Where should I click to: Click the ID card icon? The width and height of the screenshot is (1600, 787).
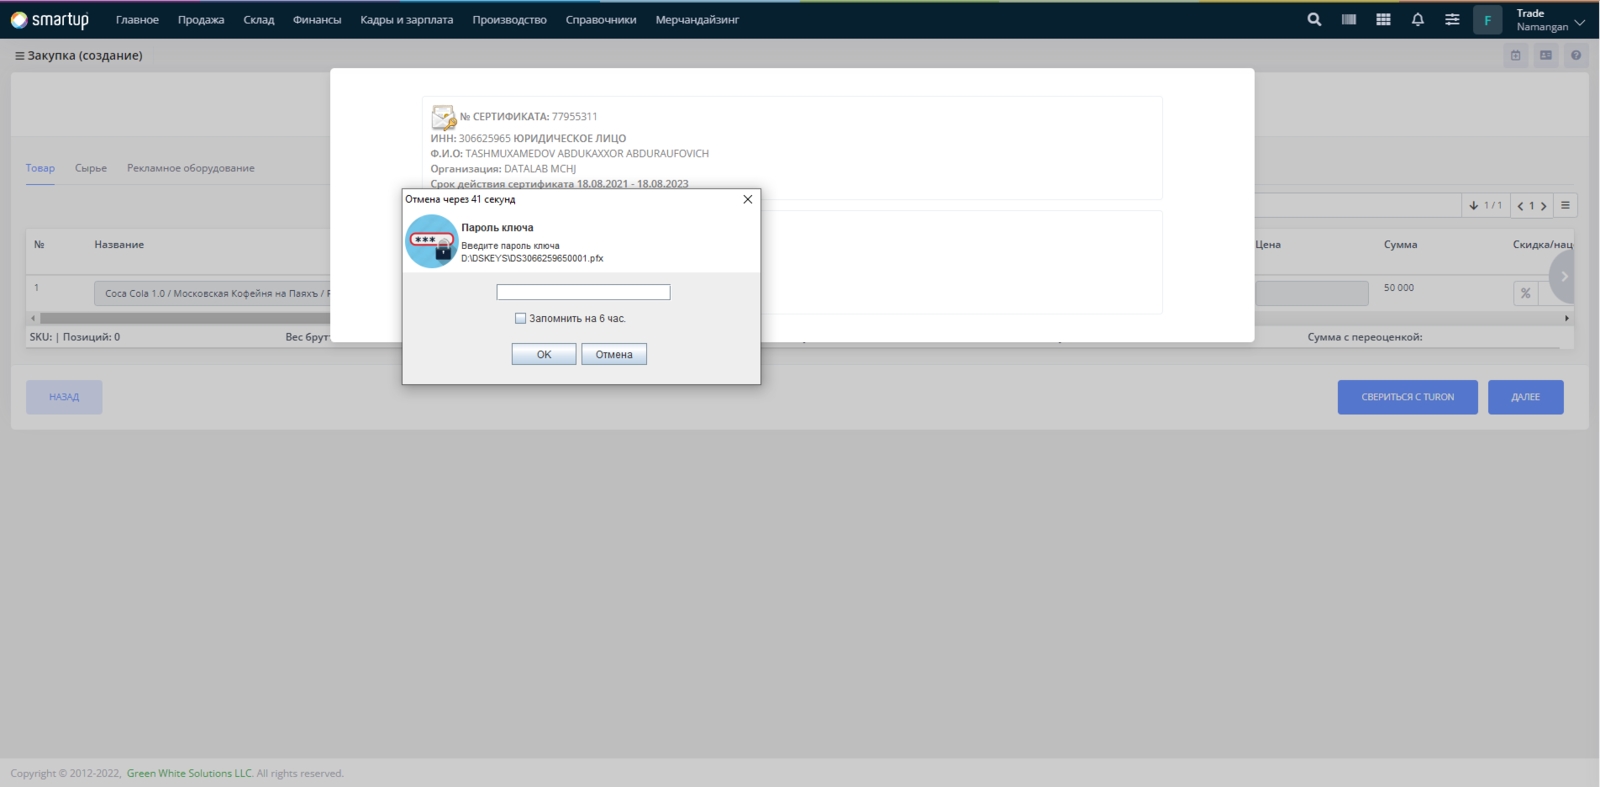click(x=1546, y=56)
